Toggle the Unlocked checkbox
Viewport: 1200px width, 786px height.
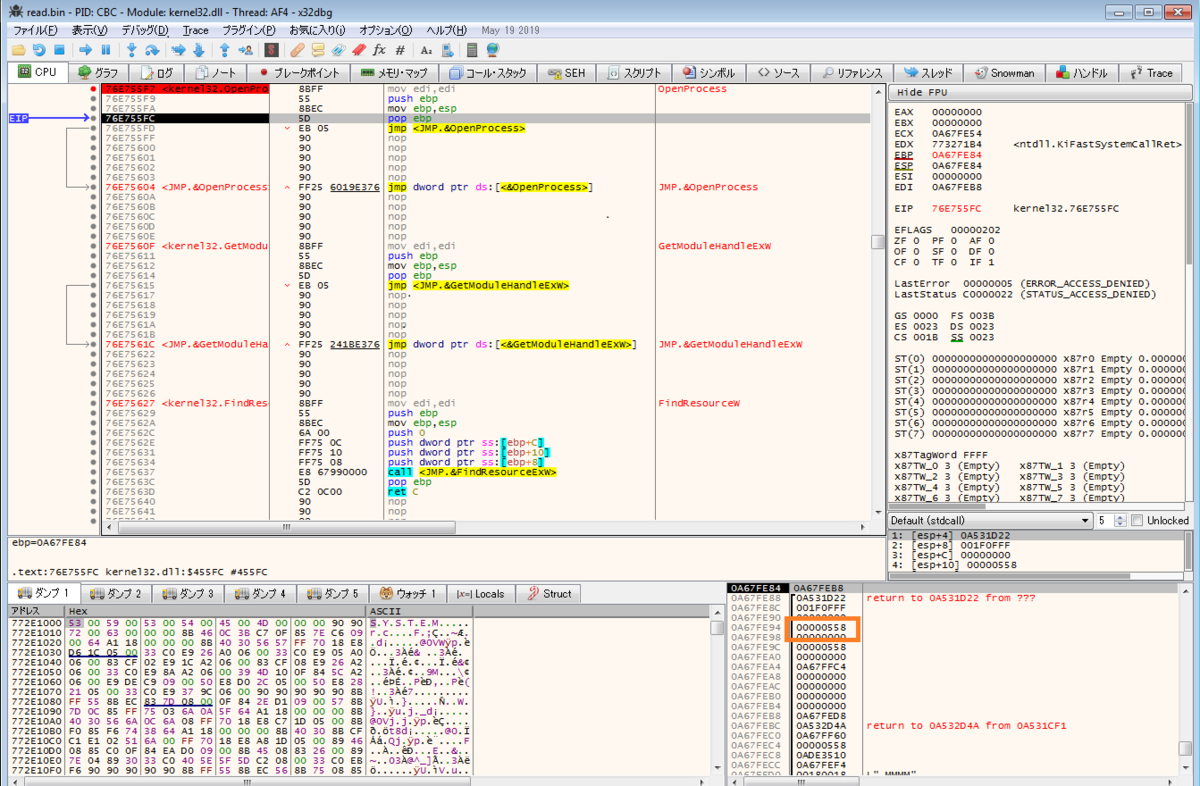point(1136,521)
